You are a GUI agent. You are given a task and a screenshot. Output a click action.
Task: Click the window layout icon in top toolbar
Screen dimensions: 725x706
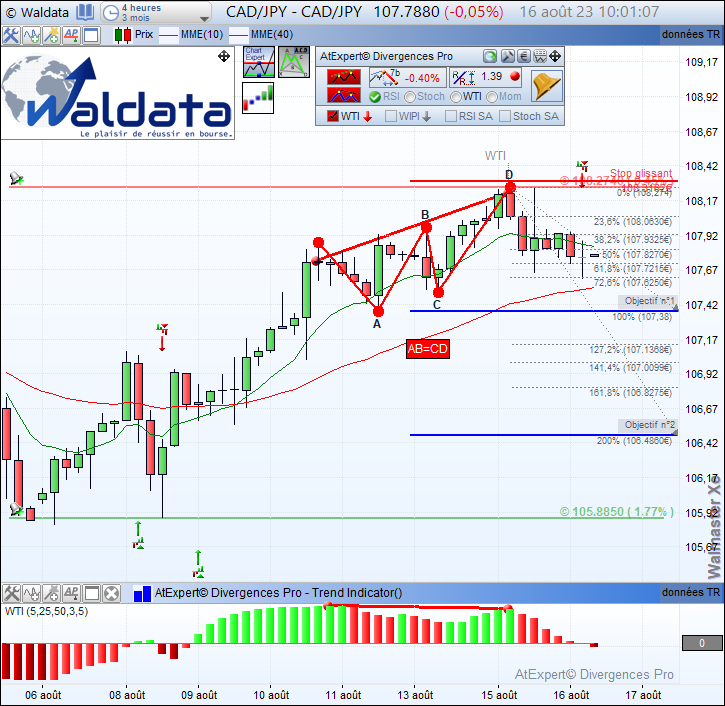point(92,35)
